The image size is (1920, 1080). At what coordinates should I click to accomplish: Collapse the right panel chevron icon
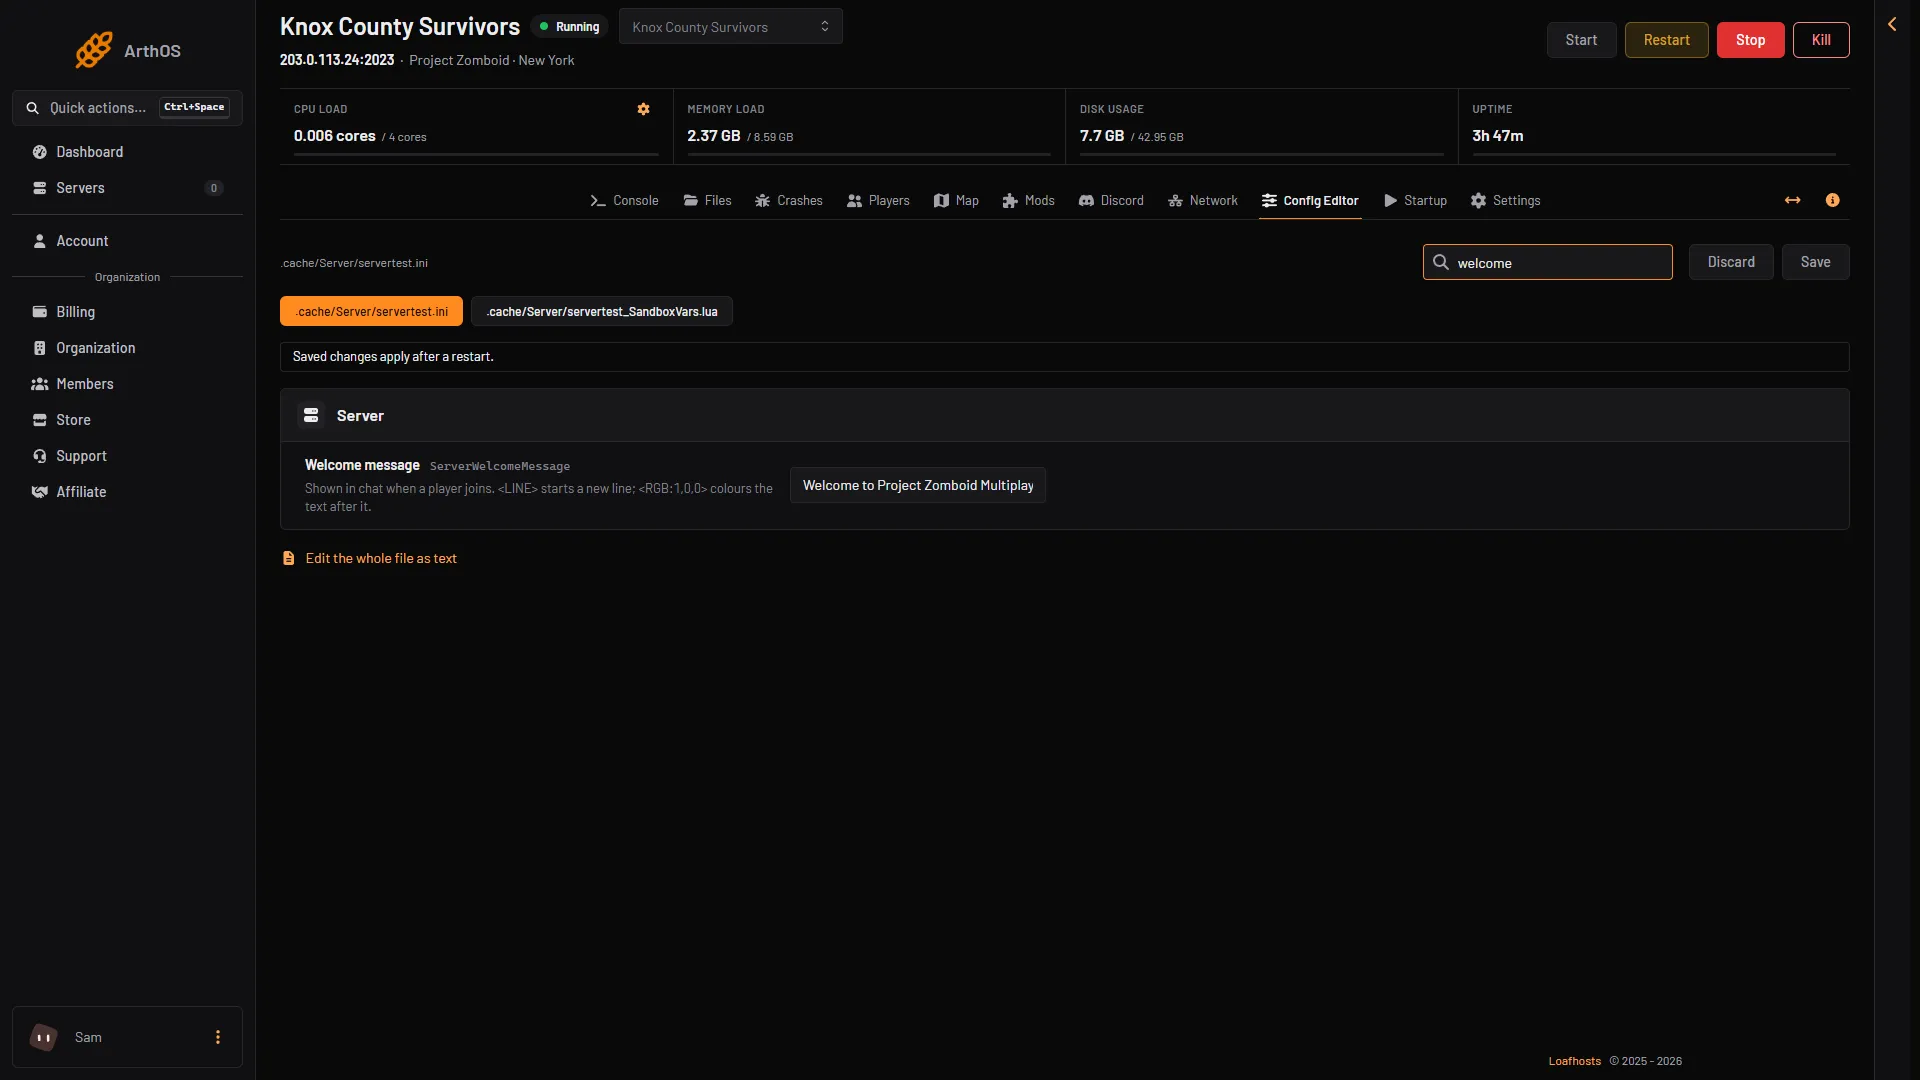(1892, 24)
